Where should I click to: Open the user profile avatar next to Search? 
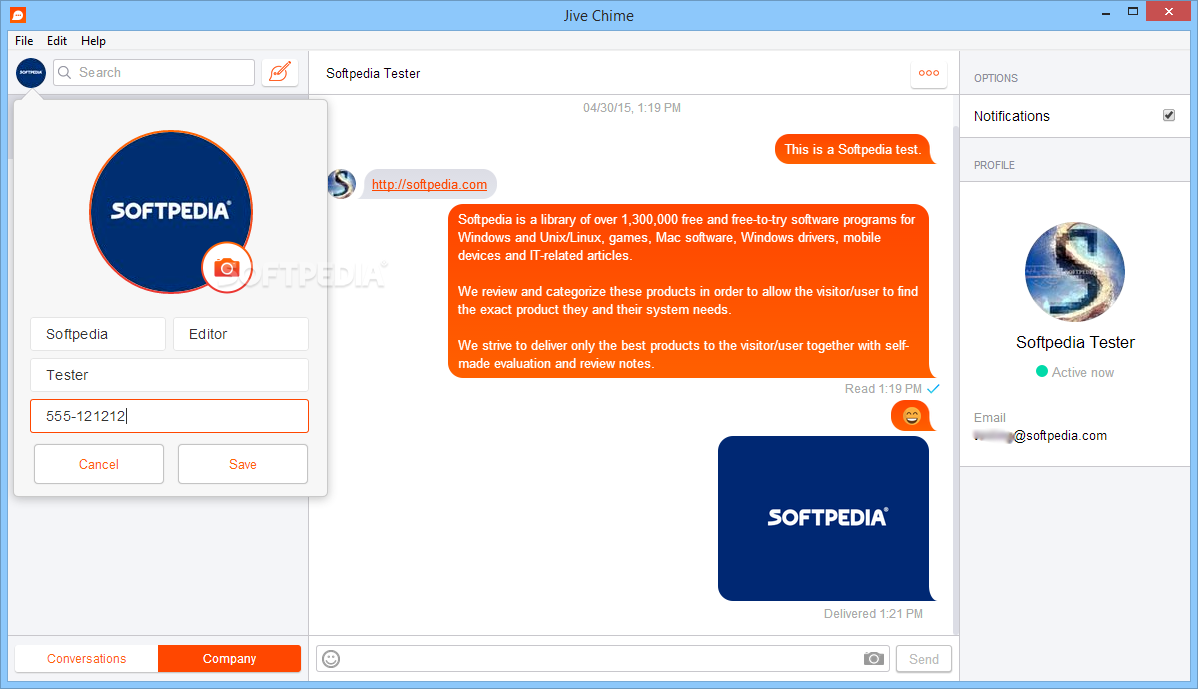click(x=31, y=73)
